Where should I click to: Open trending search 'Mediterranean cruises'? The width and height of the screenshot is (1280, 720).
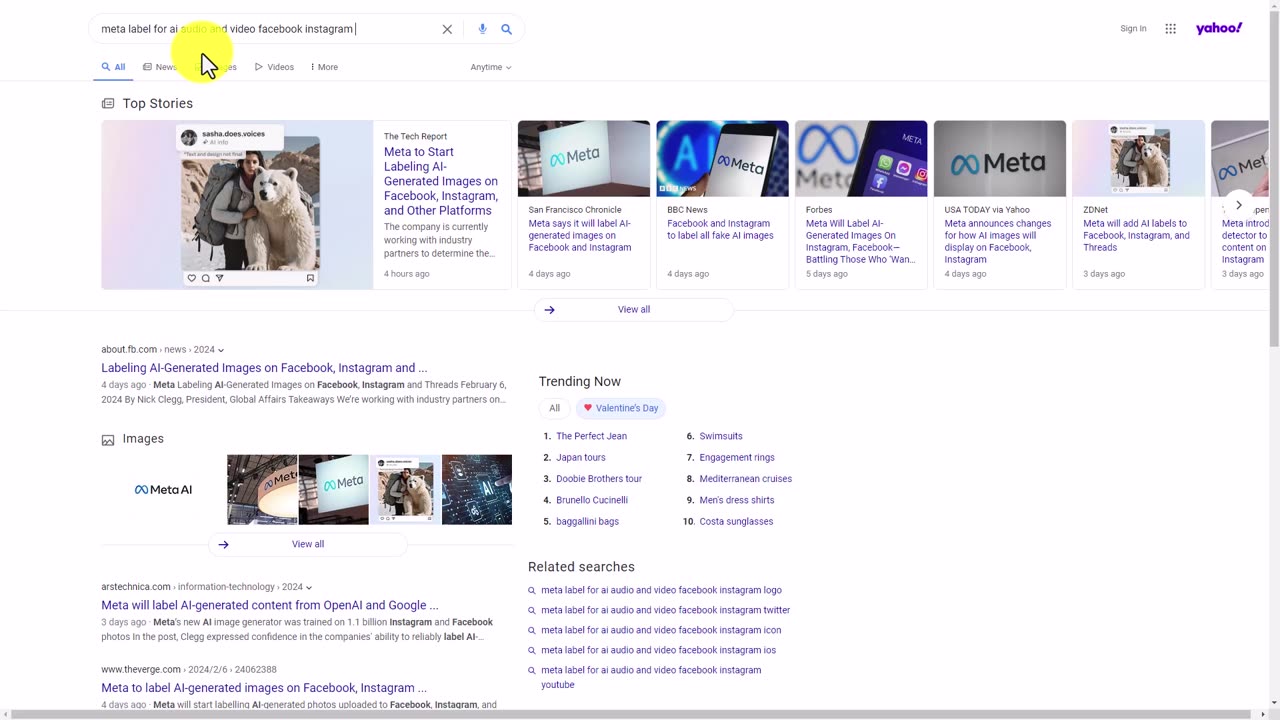point(745,479)
